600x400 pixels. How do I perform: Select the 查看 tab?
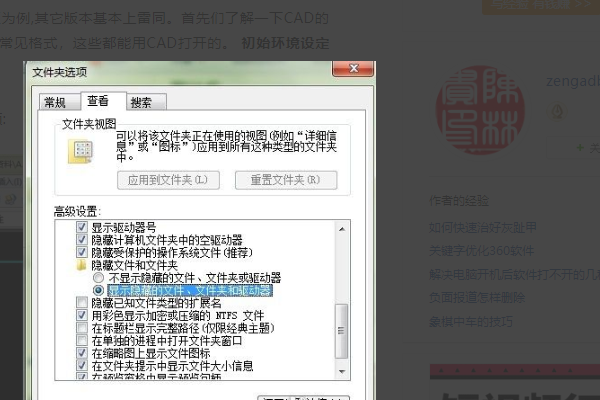tap(103, 101)
